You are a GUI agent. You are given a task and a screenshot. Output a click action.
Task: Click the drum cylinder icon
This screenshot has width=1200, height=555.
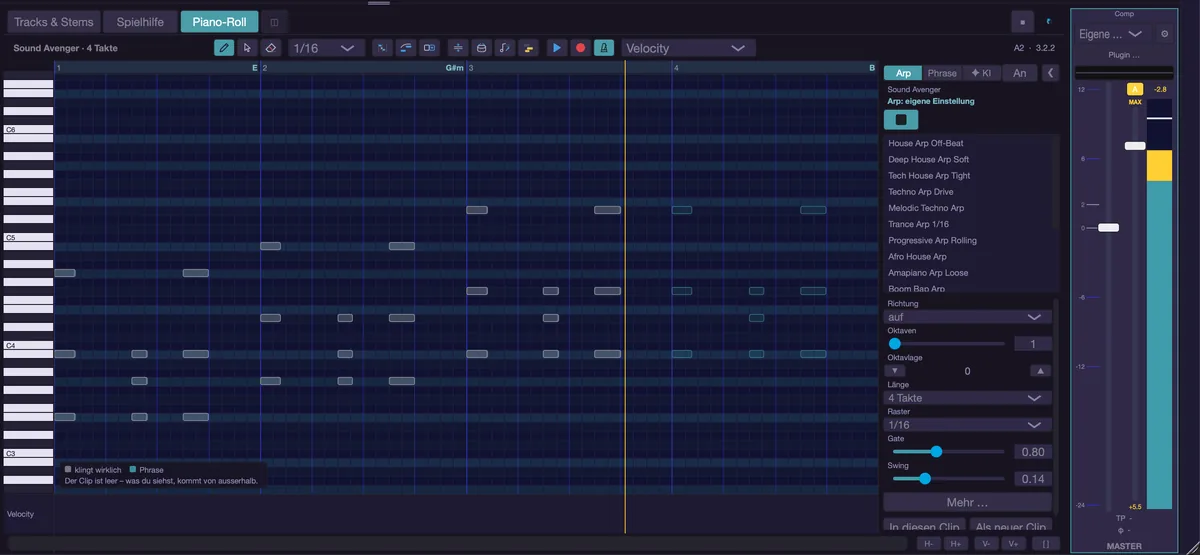[x=481, y=48]
